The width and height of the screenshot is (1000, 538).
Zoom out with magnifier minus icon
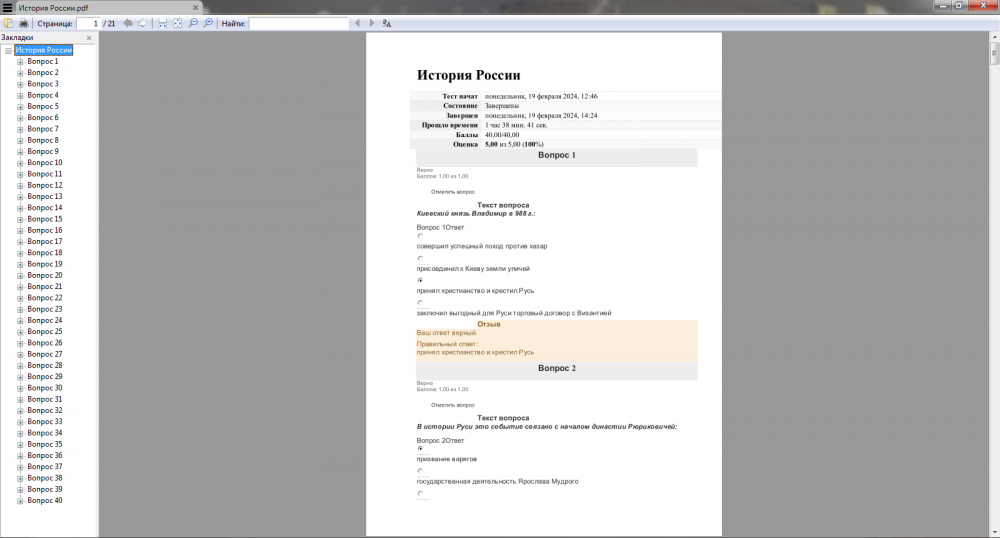[193, 23]
